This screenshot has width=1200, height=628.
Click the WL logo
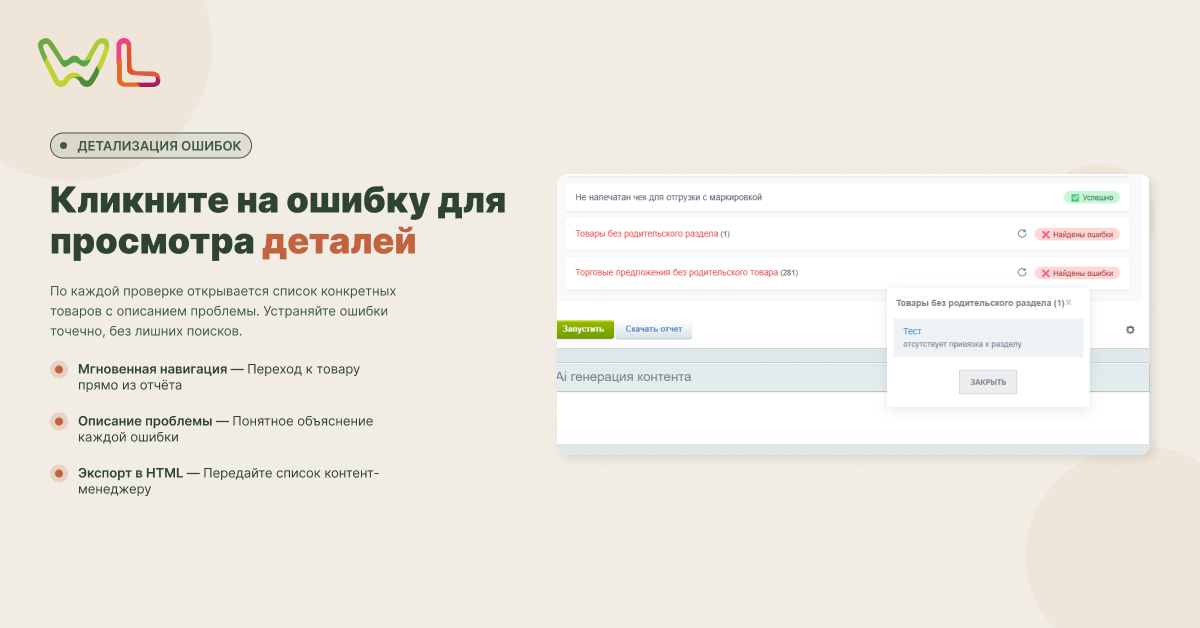click(99, 62)
